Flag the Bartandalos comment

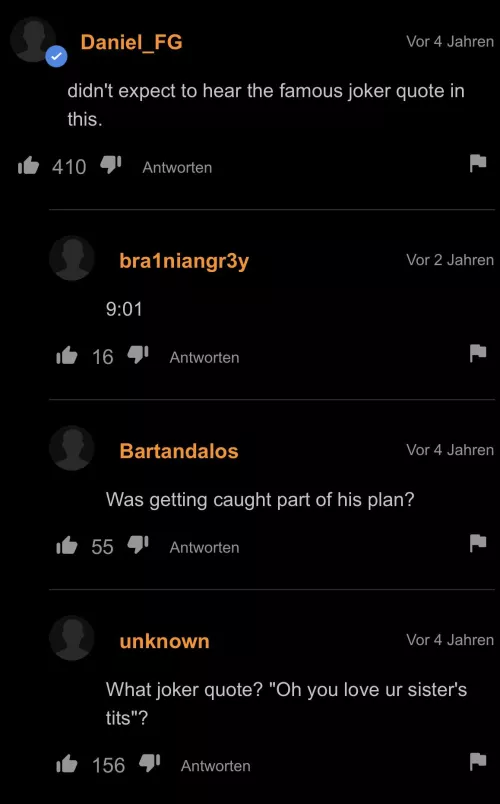pos(477,543)
